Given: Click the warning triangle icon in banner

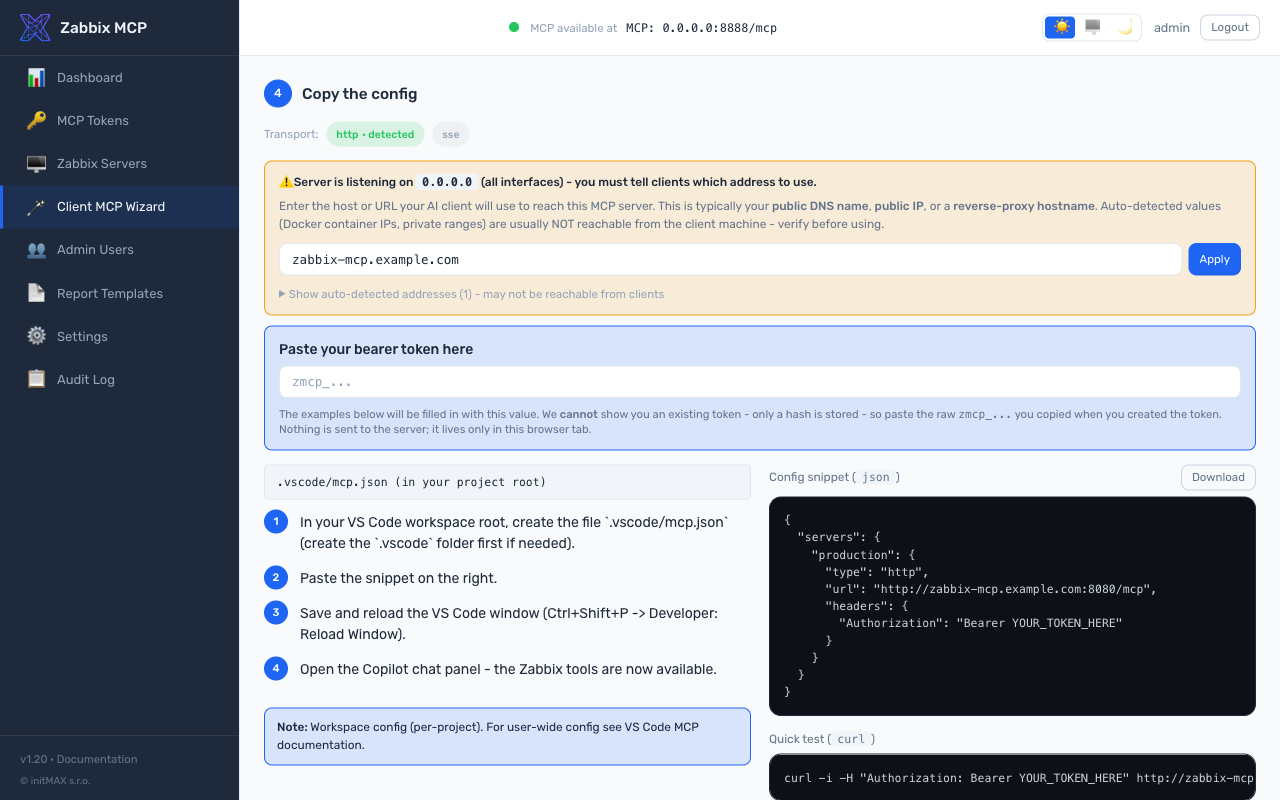Looking at the screenshot, I should [x=286, y=182].
